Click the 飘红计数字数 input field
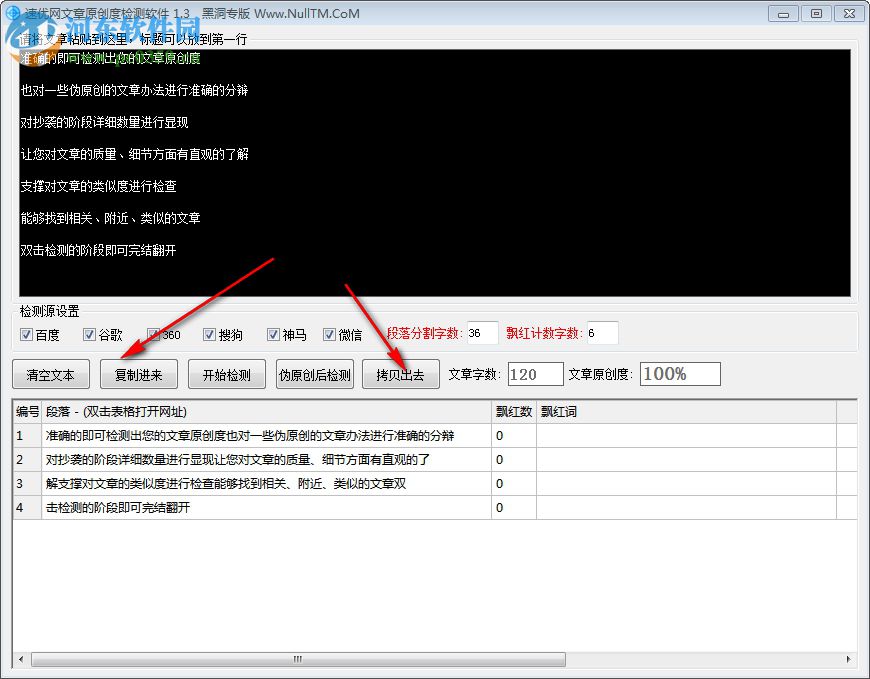The height and width of the screenshot is (679, 870). click(603, 333)
